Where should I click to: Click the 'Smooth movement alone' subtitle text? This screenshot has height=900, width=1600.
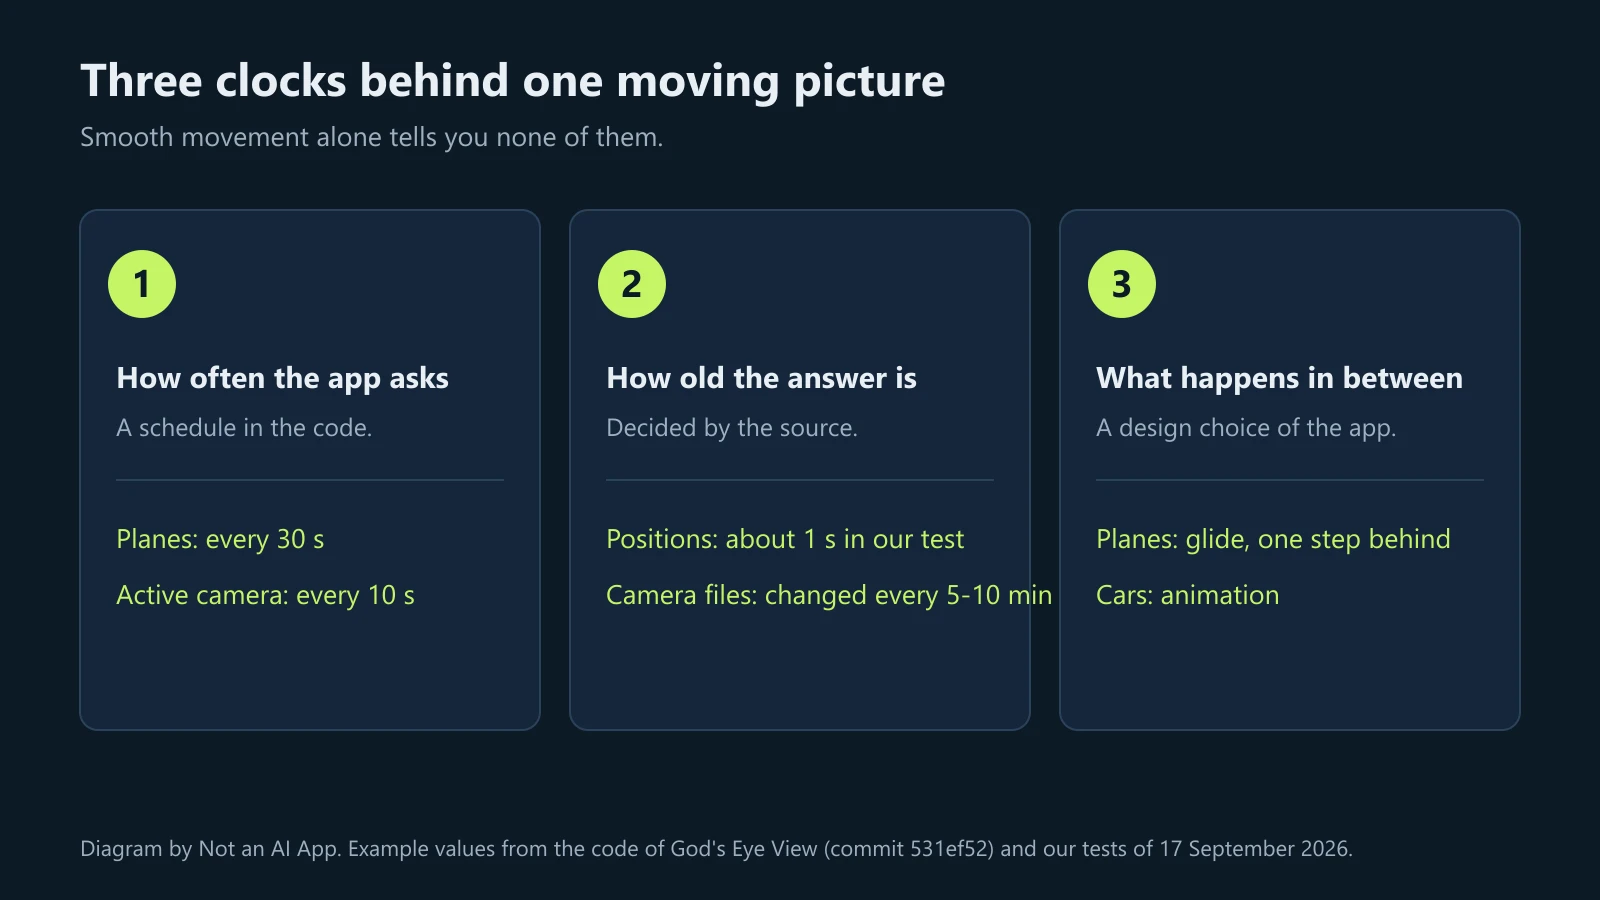point(371,137)
